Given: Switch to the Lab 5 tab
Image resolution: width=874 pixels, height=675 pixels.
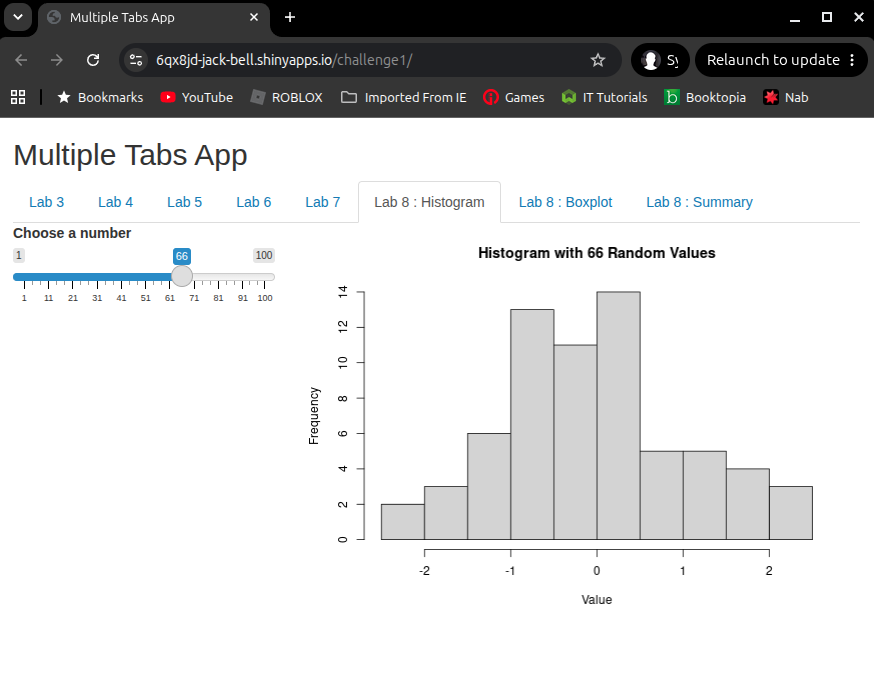Looking at the screenshot, I should [x=184, y=202].
